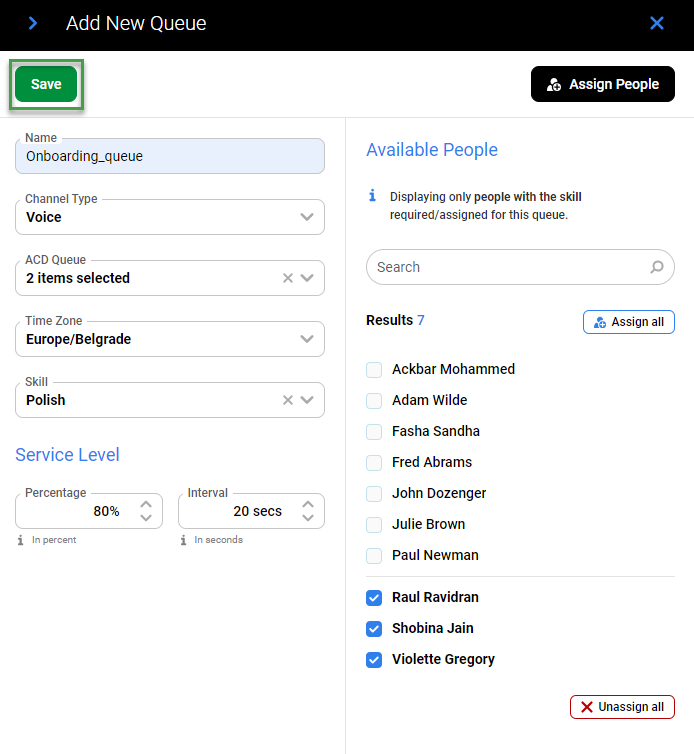The height and width of the screenshot is (754, 694).
Task: Click the Unassign all button
Action: [622, 707]
